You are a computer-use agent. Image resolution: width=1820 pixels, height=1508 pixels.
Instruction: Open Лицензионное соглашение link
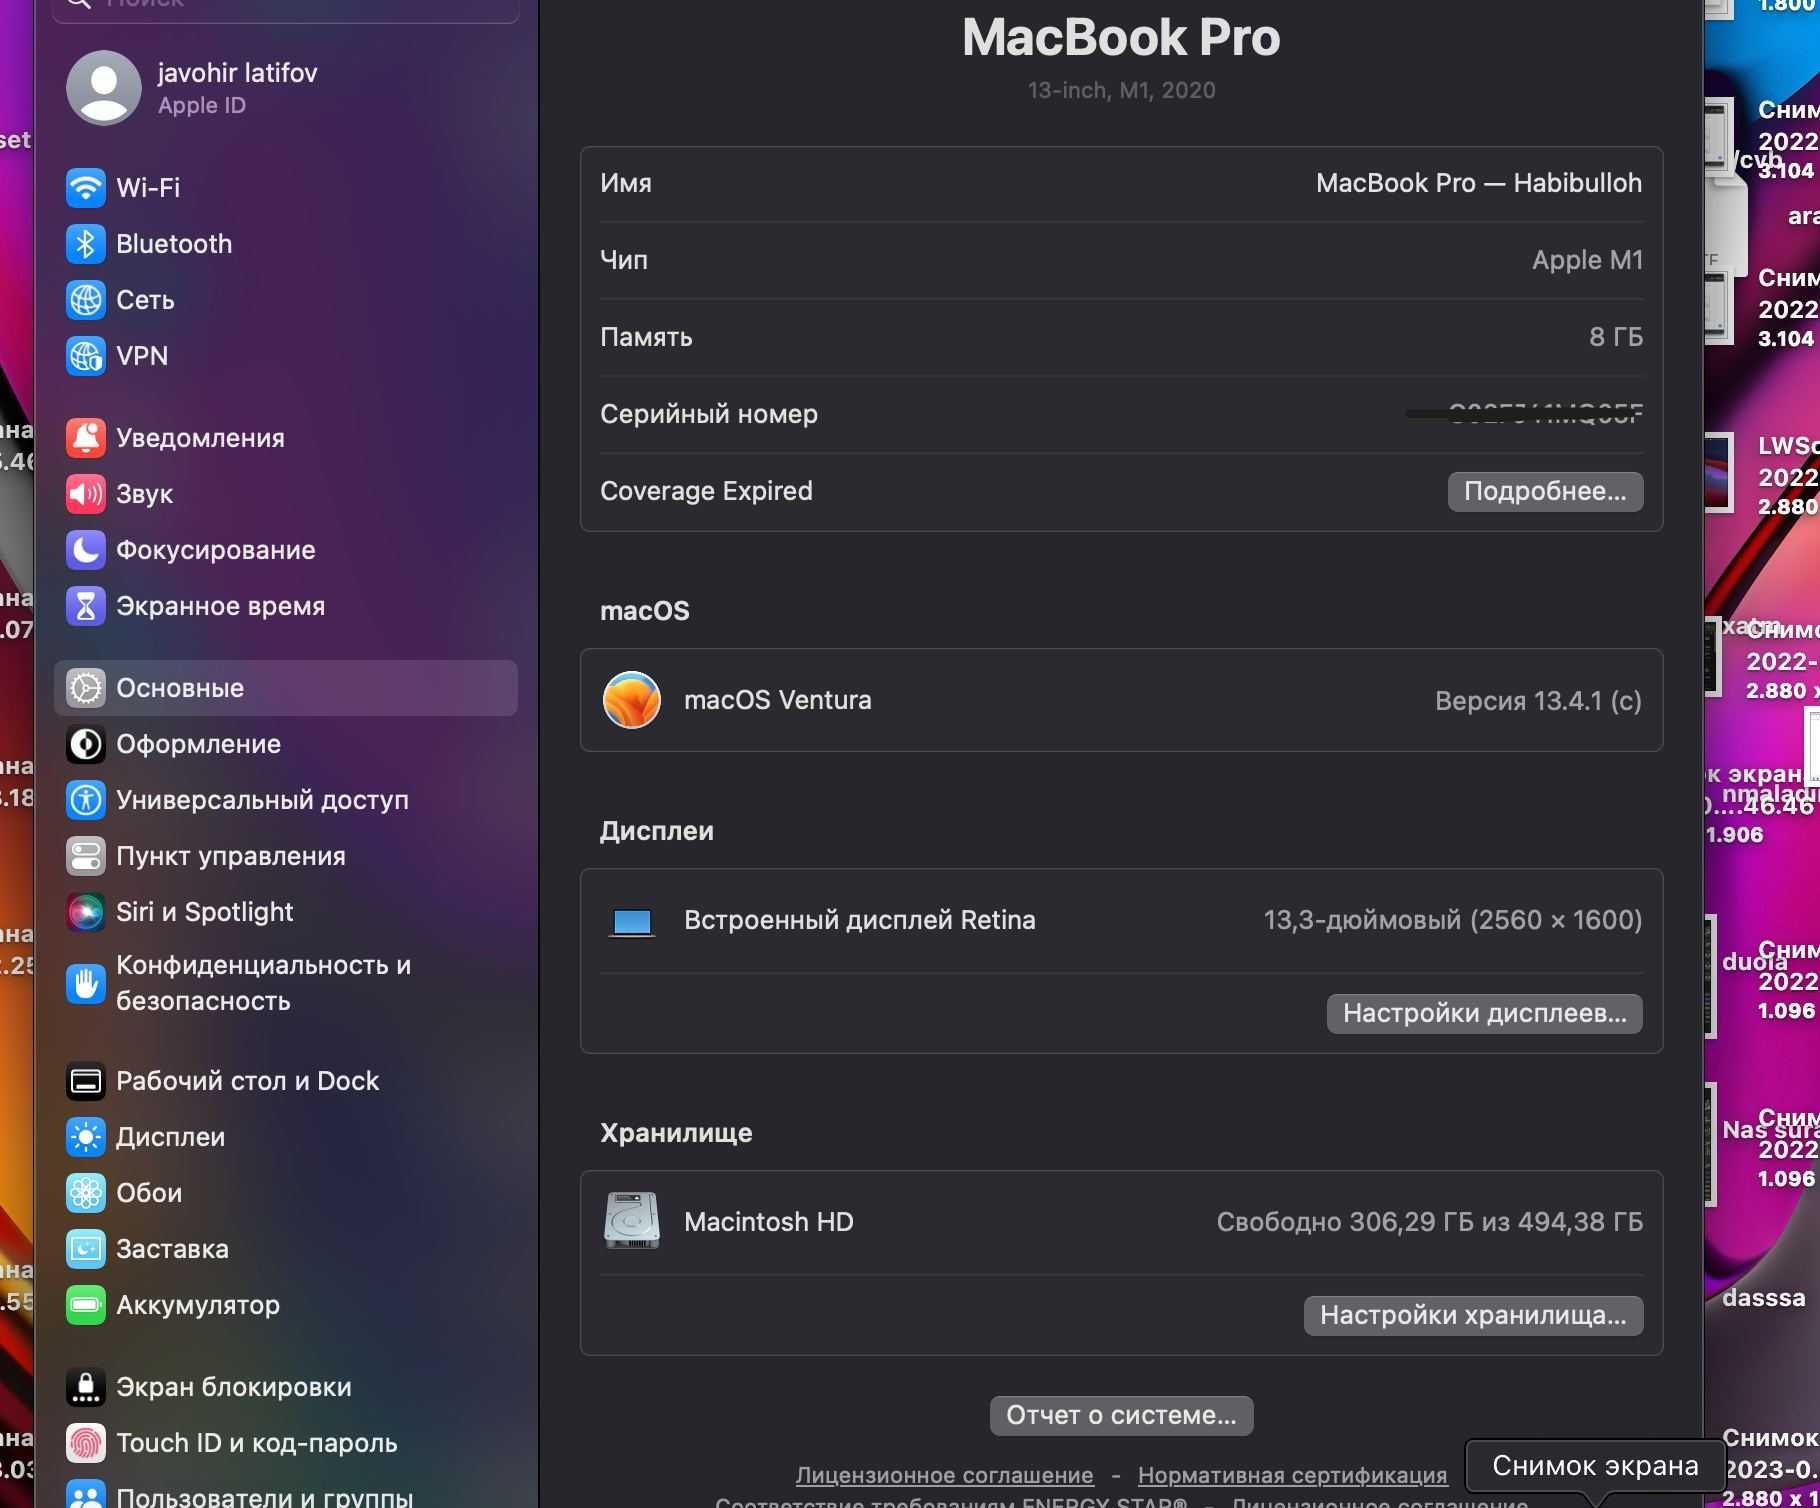(x=944, y=1475)
